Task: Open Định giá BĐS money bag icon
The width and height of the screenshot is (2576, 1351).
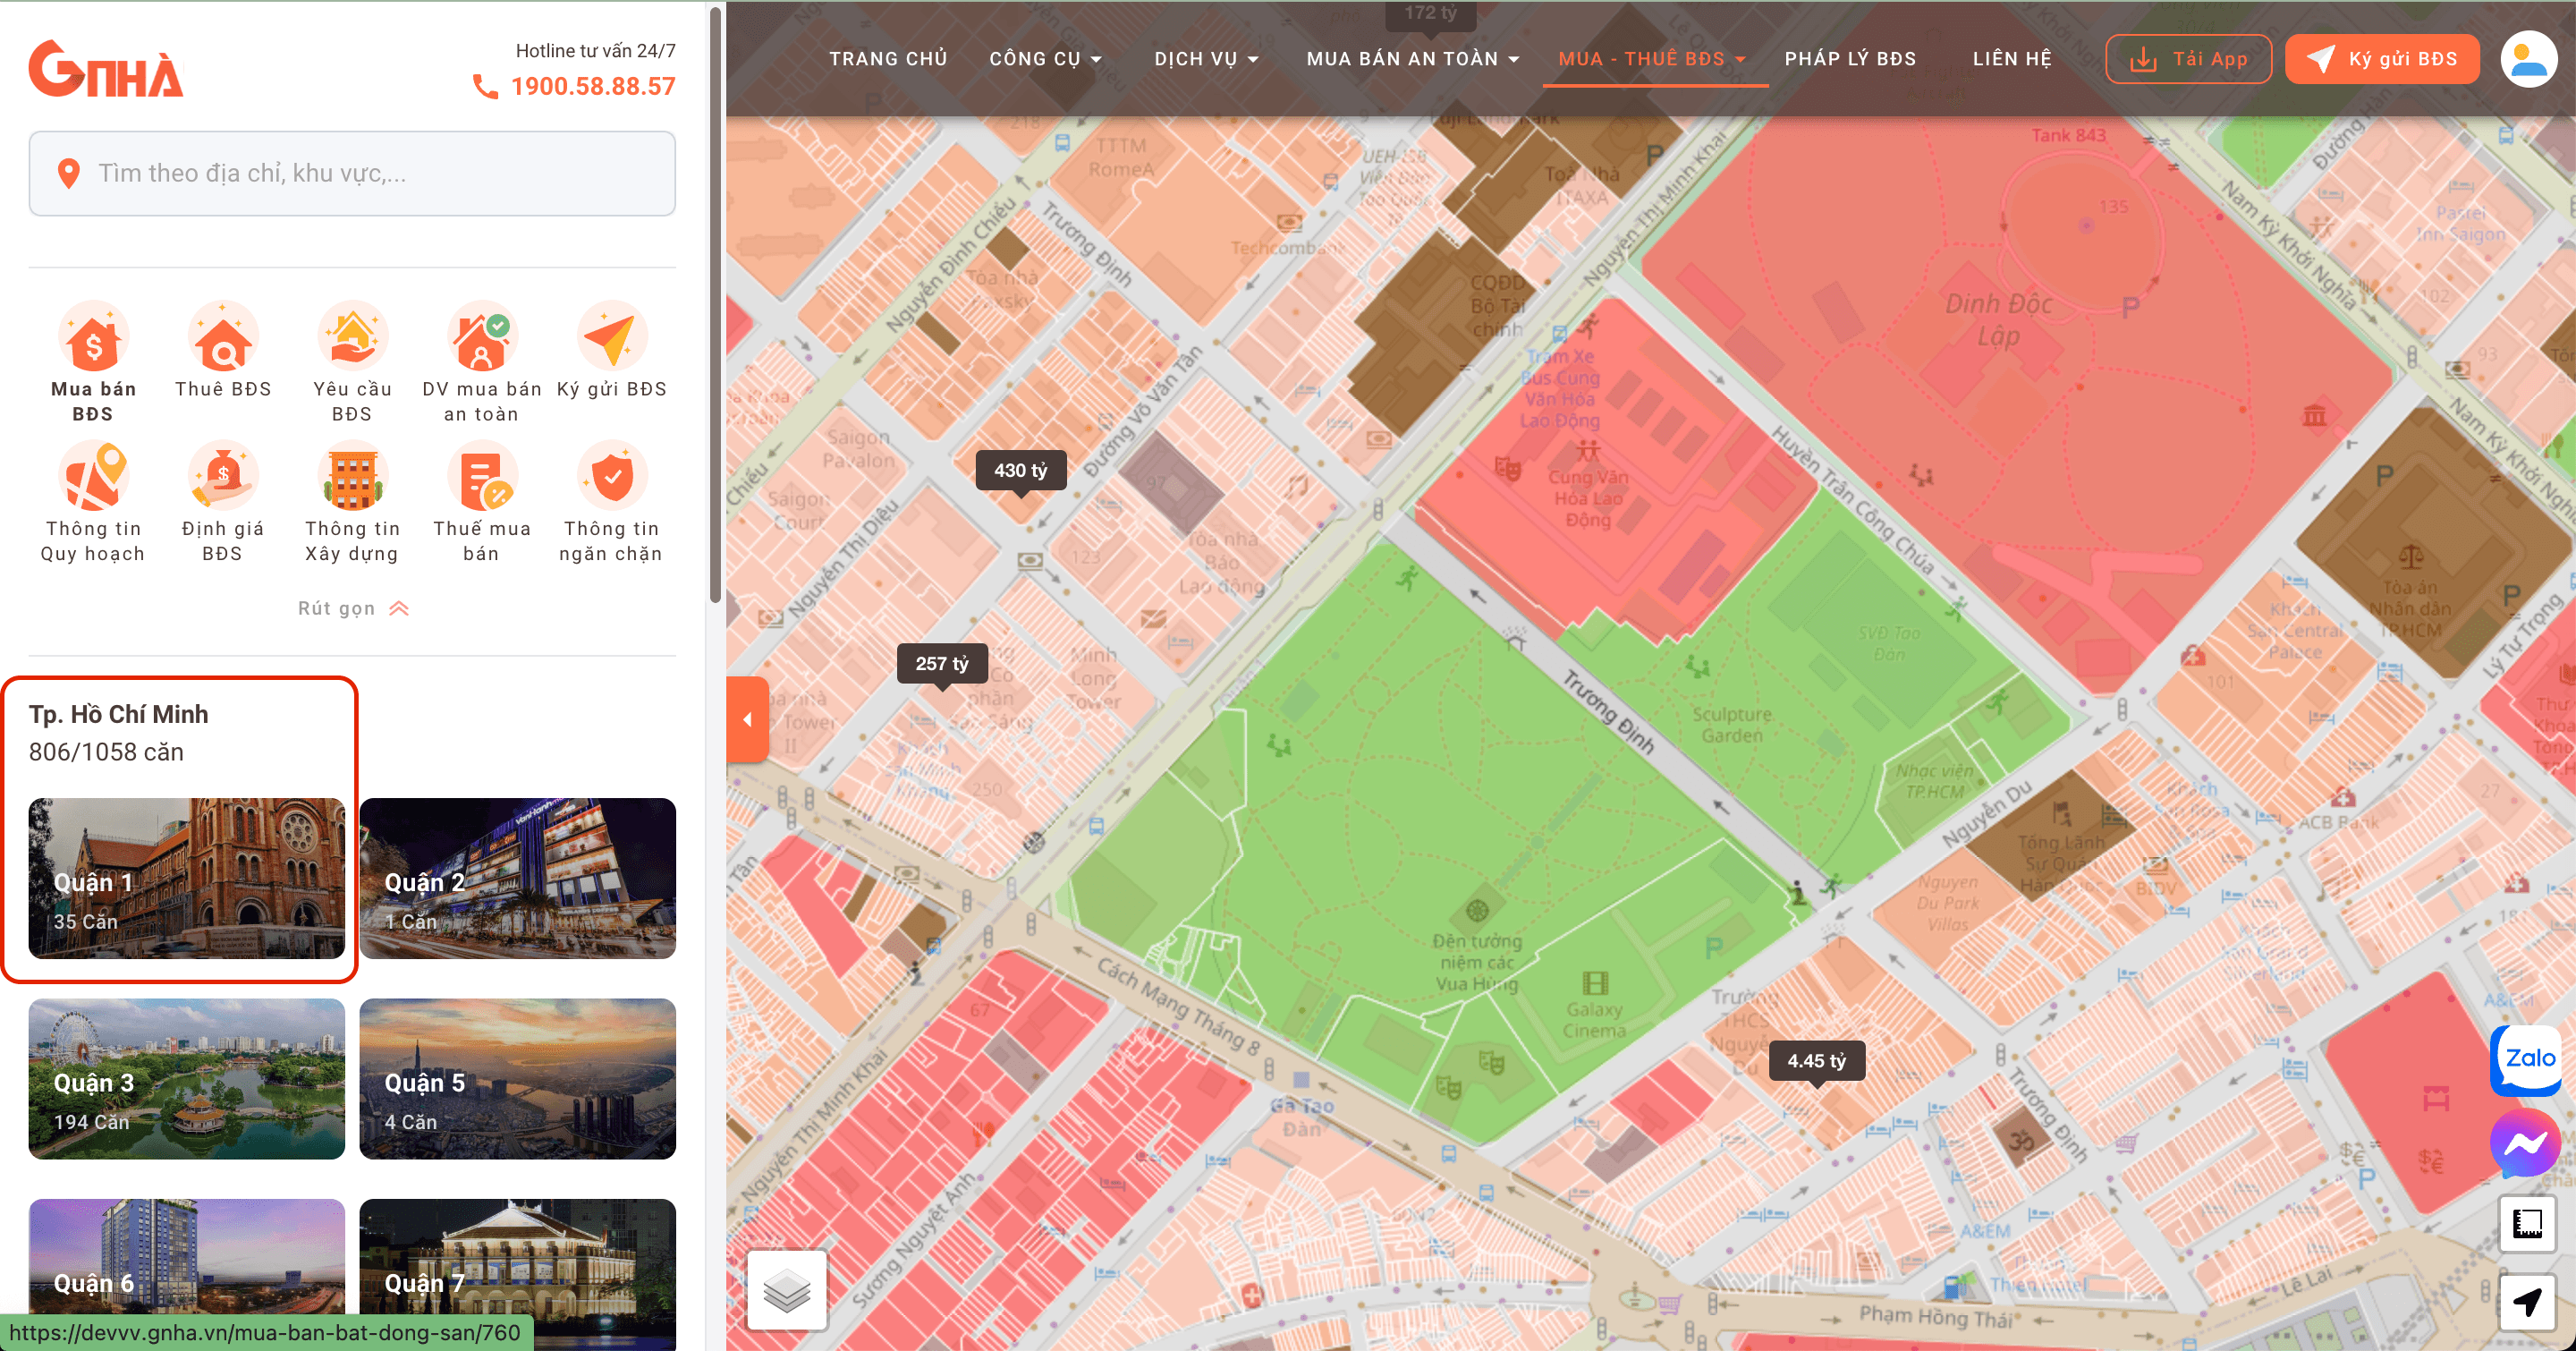Action: click(223, 477)
